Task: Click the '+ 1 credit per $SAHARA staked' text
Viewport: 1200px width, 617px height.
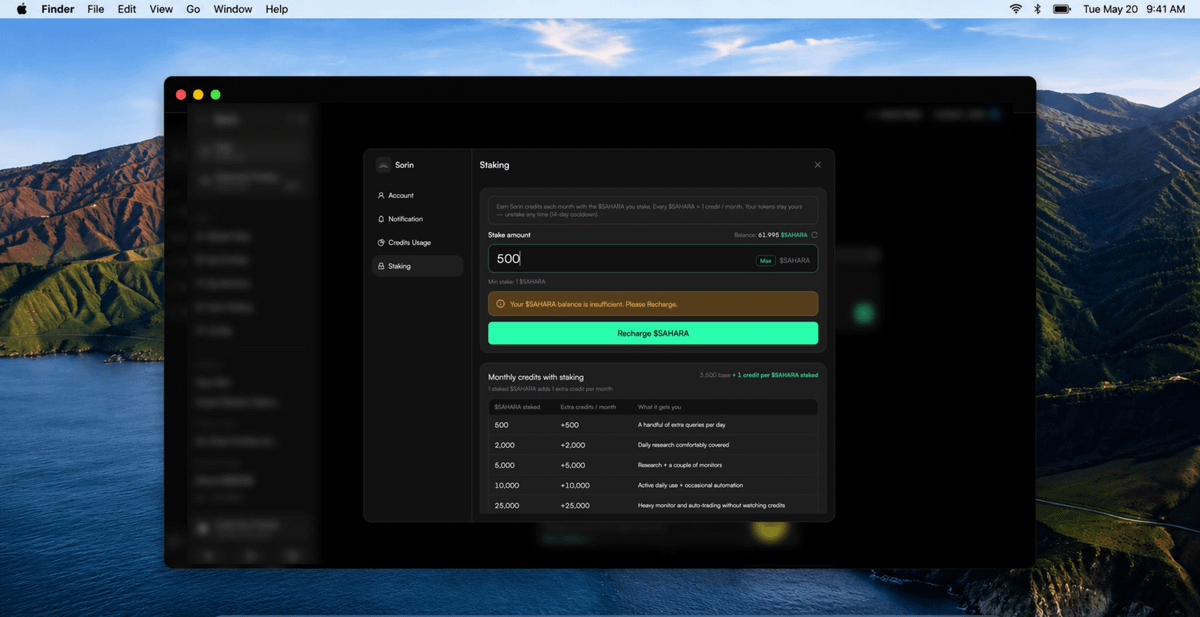Action: (x=775, y=375)
